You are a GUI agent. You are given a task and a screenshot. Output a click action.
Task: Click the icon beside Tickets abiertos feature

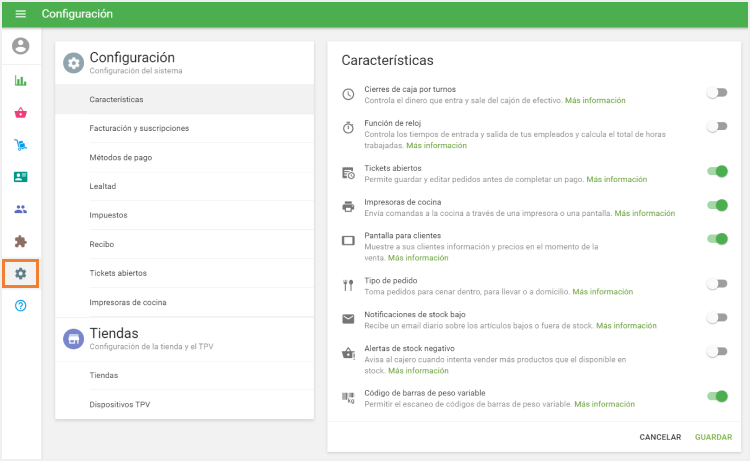[348, 173]
